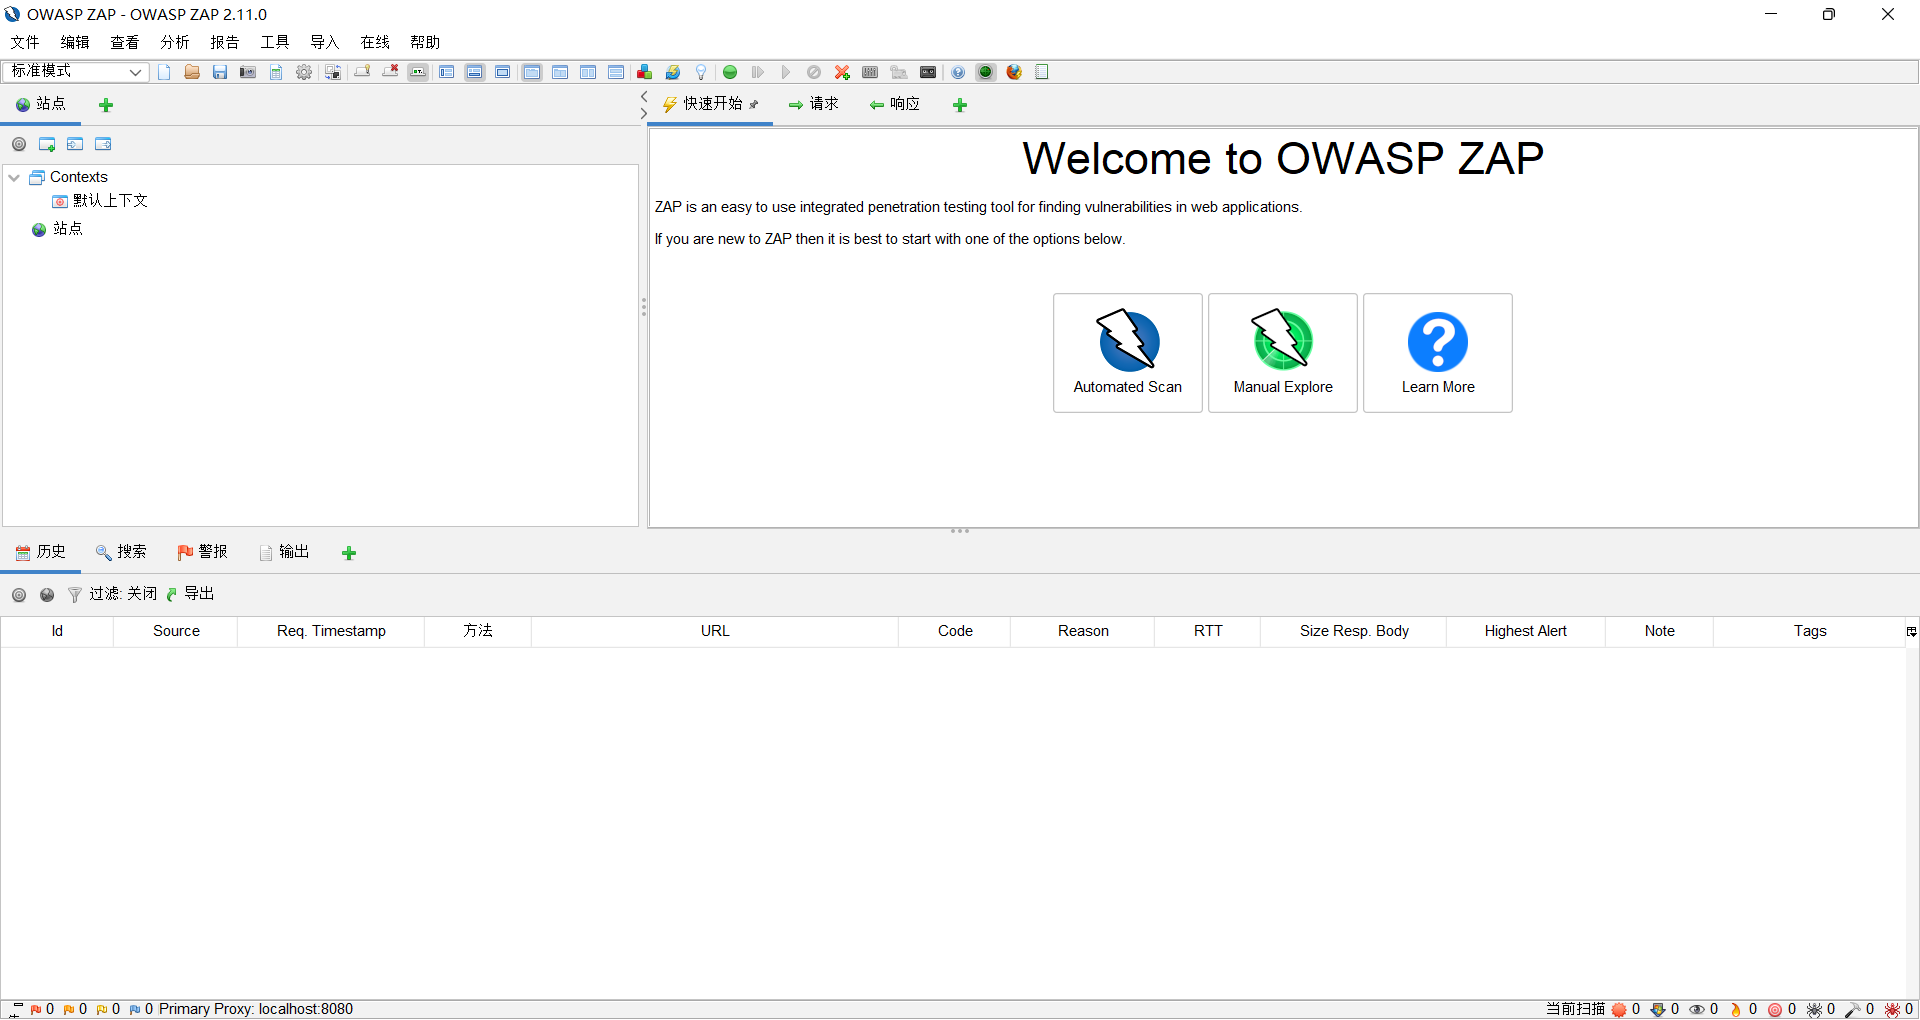Open session properties from the toolbar
Image resolution: width=1920 pixels, height=1020 pixels.
point(276,72)
